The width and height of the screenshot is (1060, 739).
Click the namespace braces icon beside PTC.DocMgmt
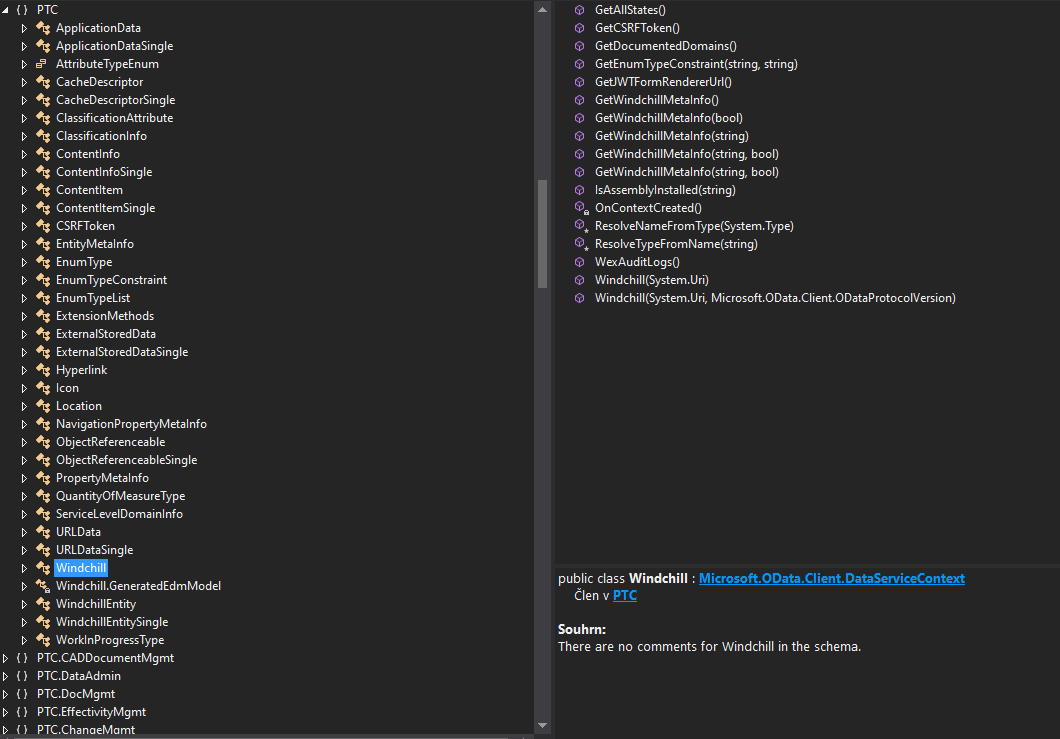tap(22, 693)
